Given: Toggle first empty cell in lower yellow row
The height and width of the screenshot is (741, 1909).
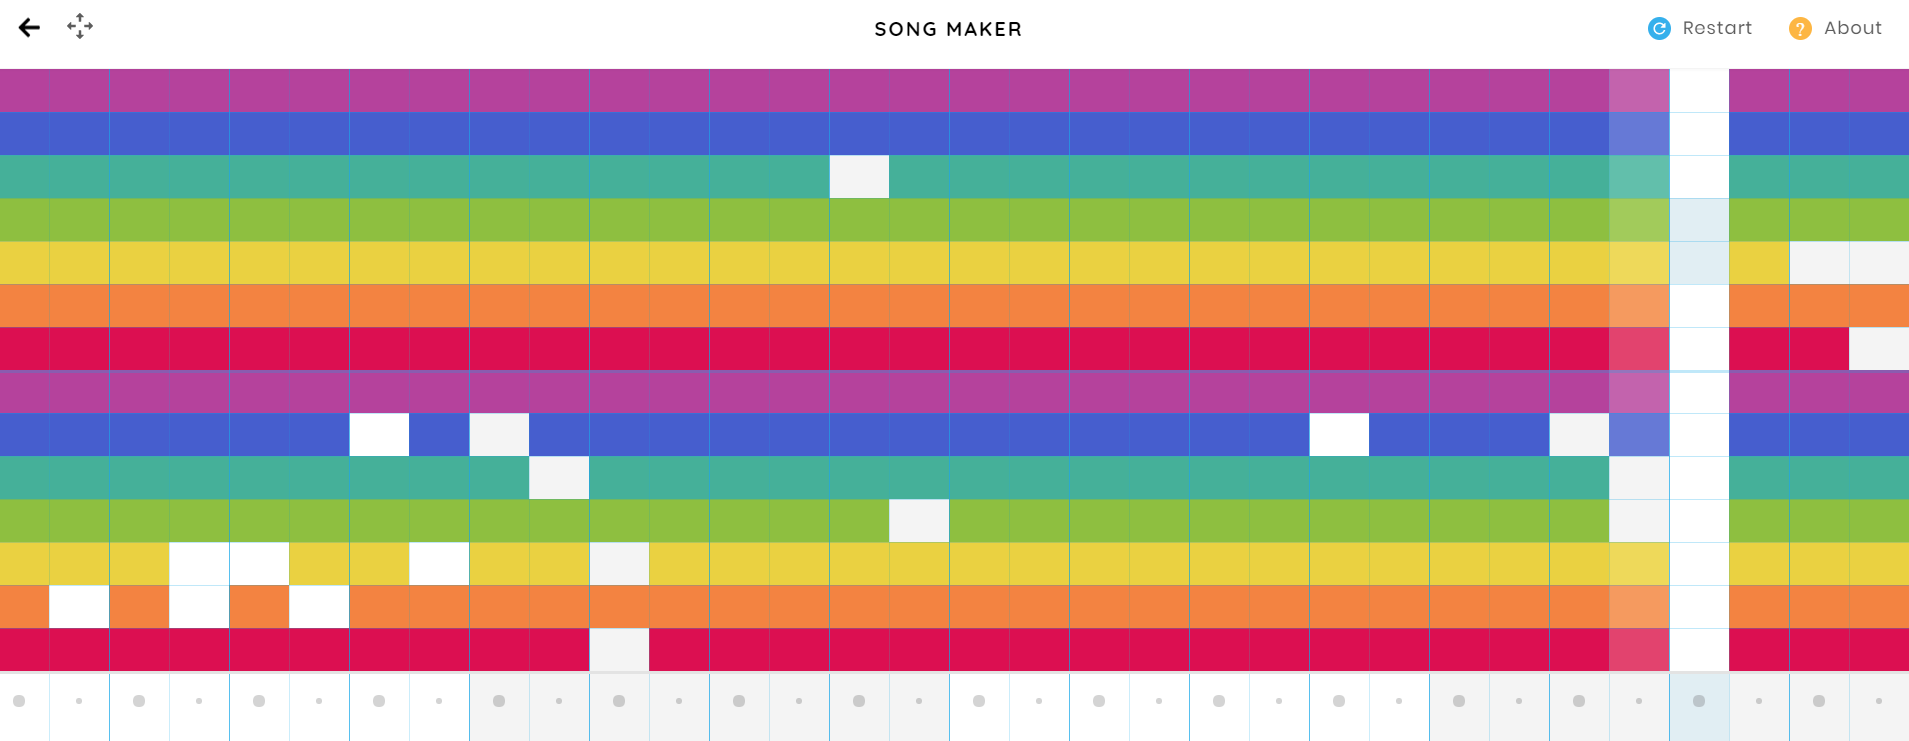Looking at the screenshot, I should [x=199, y=564].
